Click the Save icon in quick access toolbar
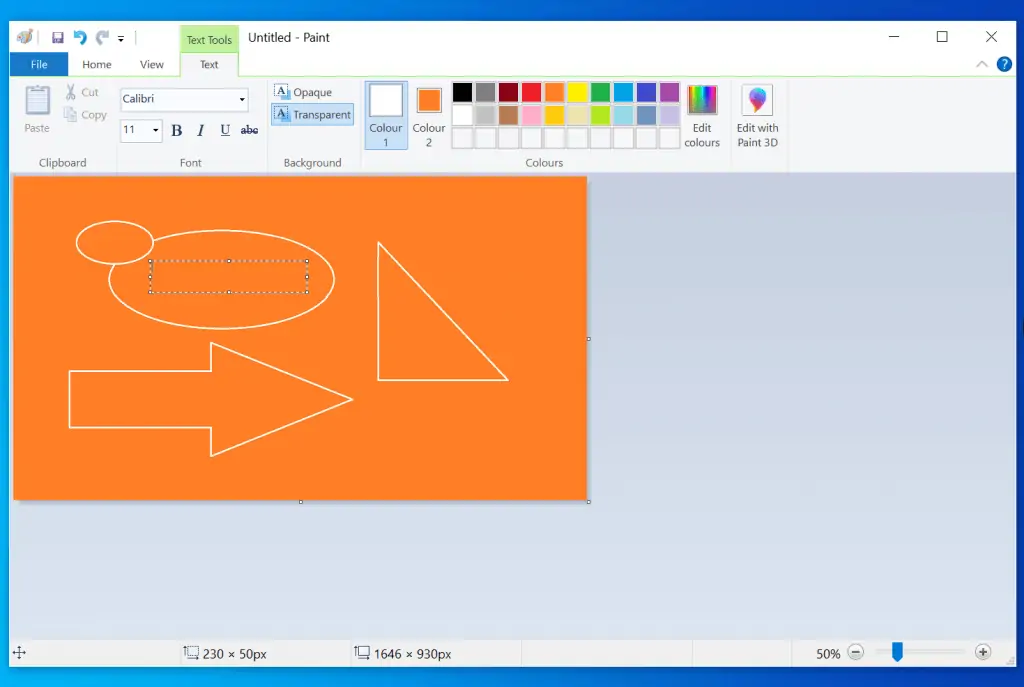 coord(58,38)
